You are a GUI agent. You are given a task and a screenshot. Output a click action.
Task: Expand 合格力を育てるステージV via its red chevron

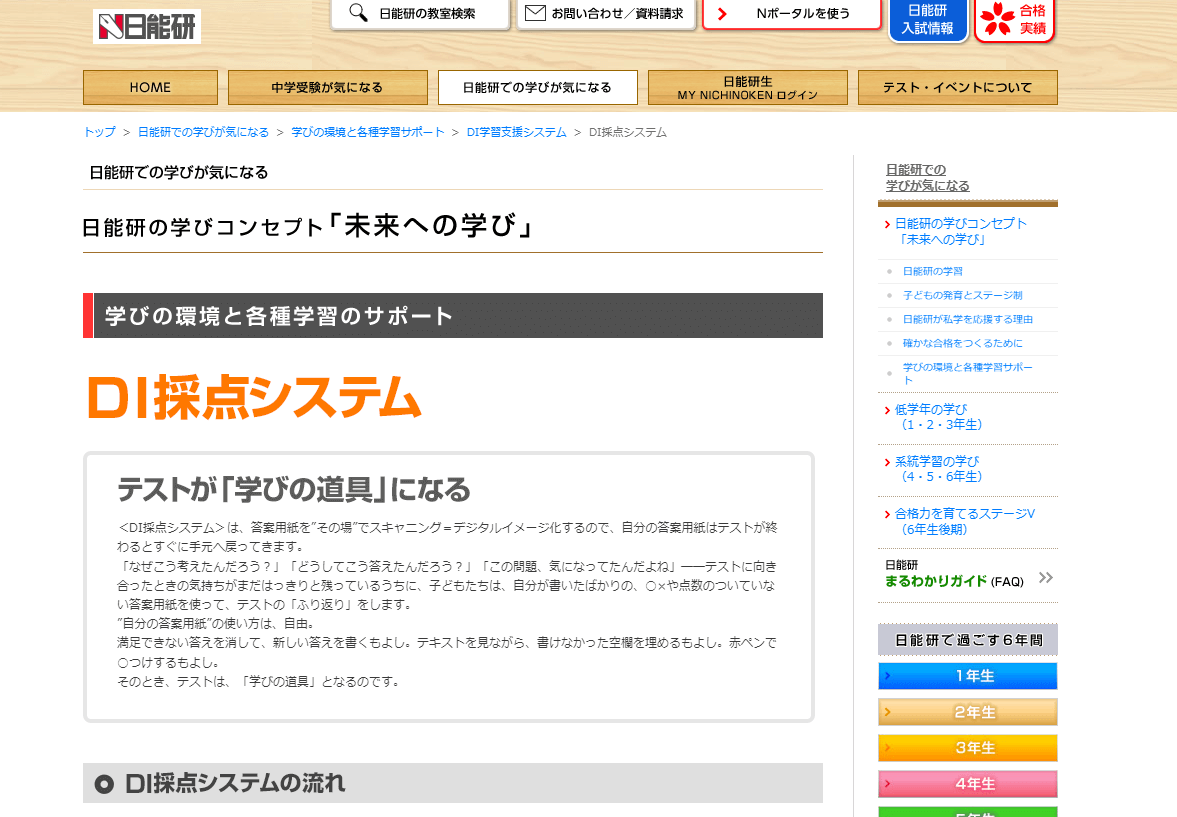887,513
